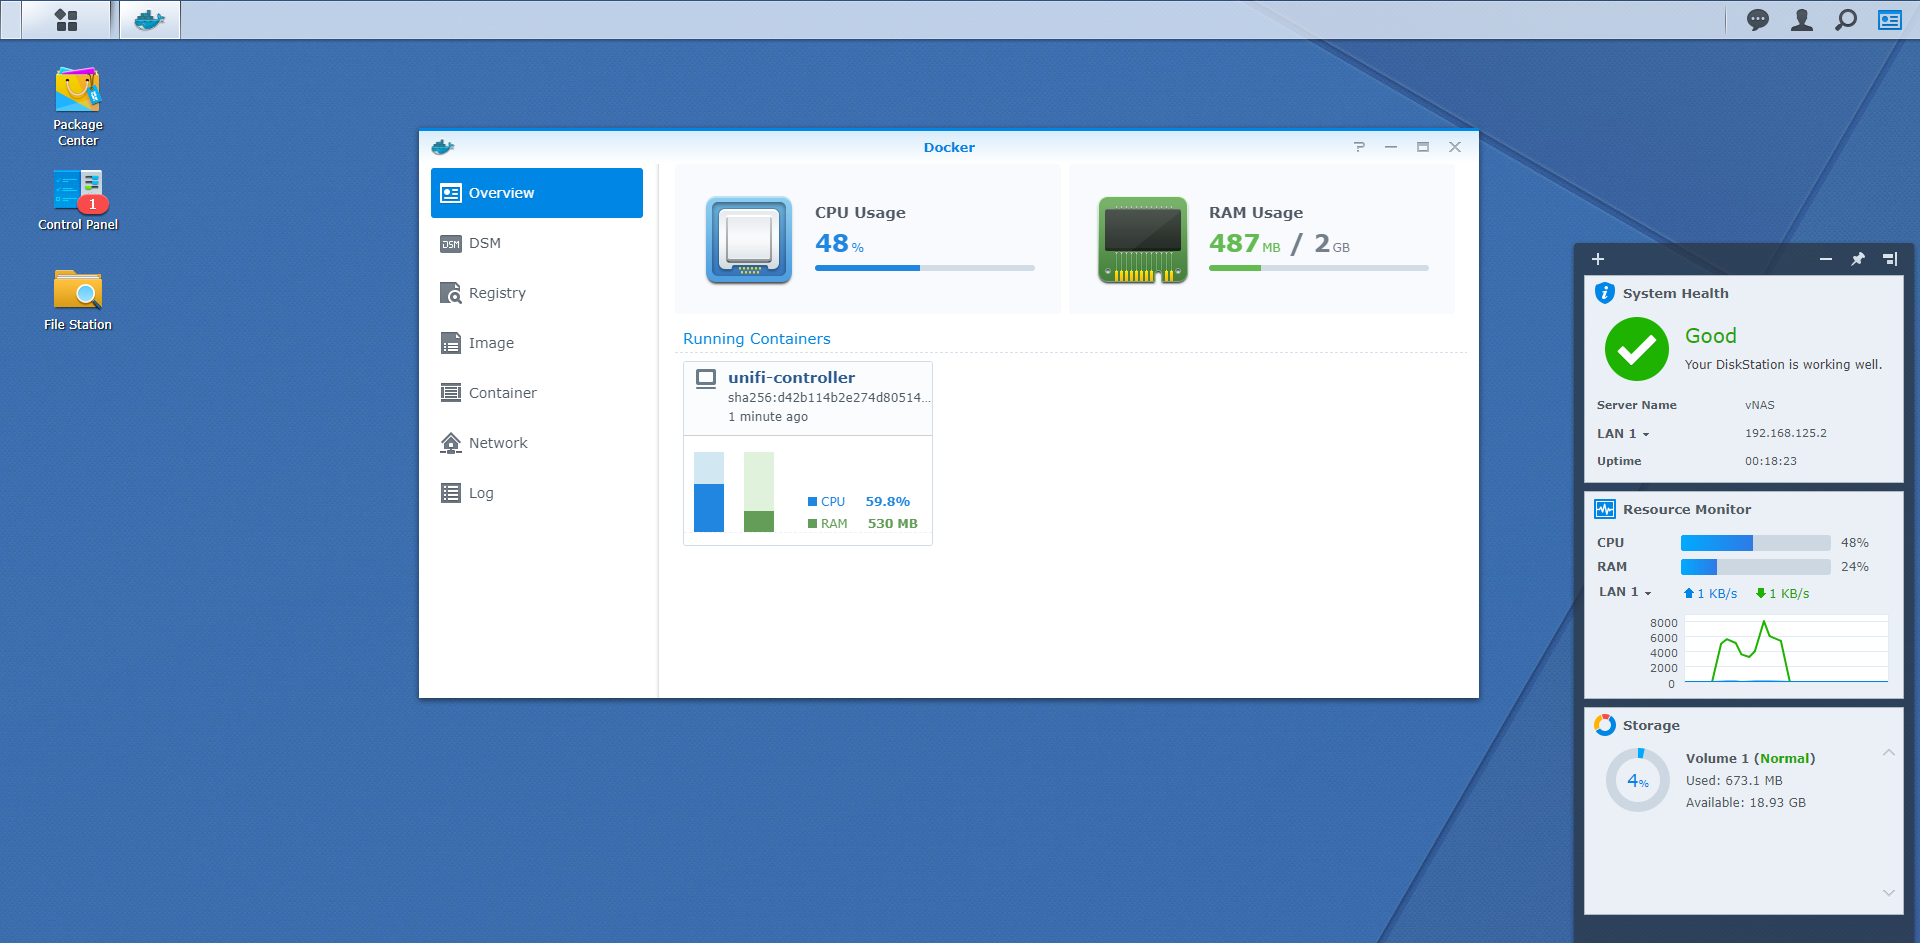Click the green RAM bar in the unifi-controller card

point(759,492)
